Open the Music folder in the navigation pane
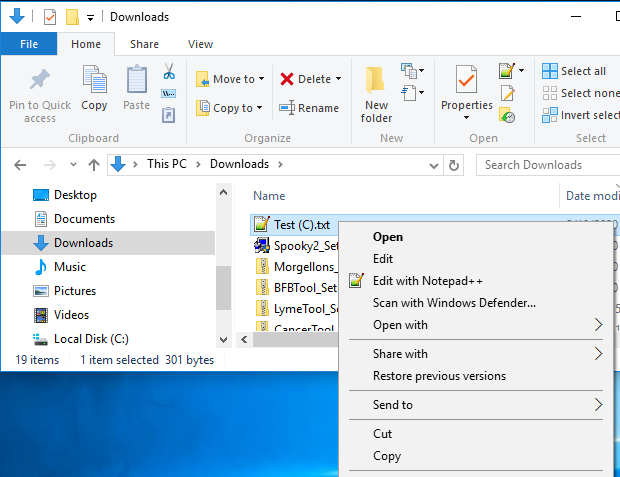 click(x=70, y=267)
